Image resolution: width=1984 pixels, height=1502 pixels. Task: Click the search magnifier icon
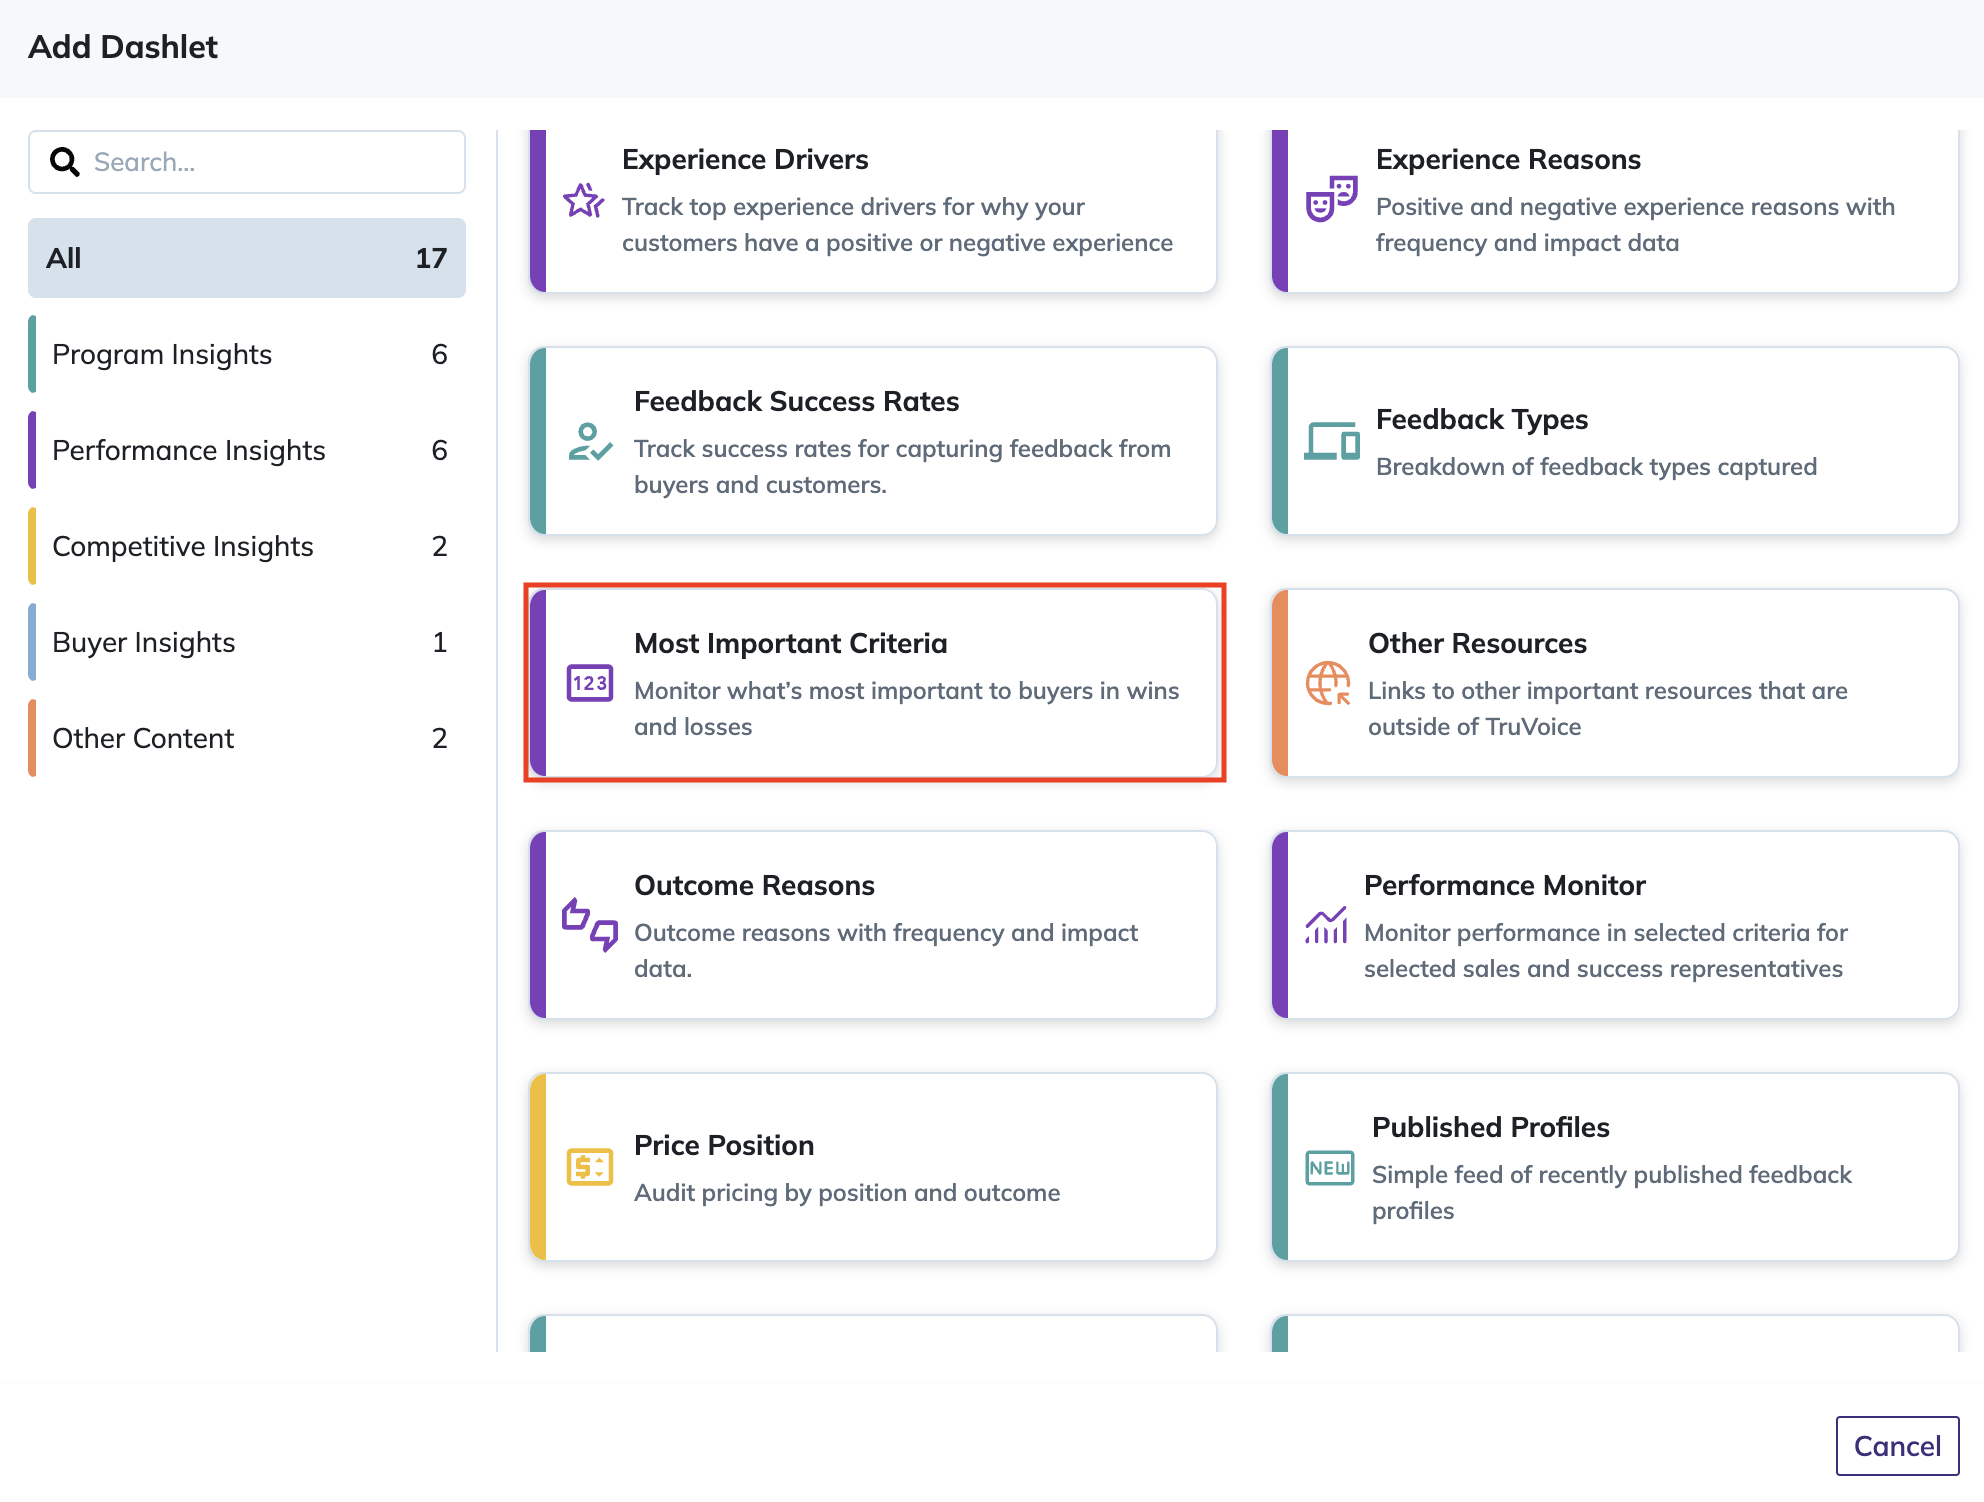(x=65, y=162)
